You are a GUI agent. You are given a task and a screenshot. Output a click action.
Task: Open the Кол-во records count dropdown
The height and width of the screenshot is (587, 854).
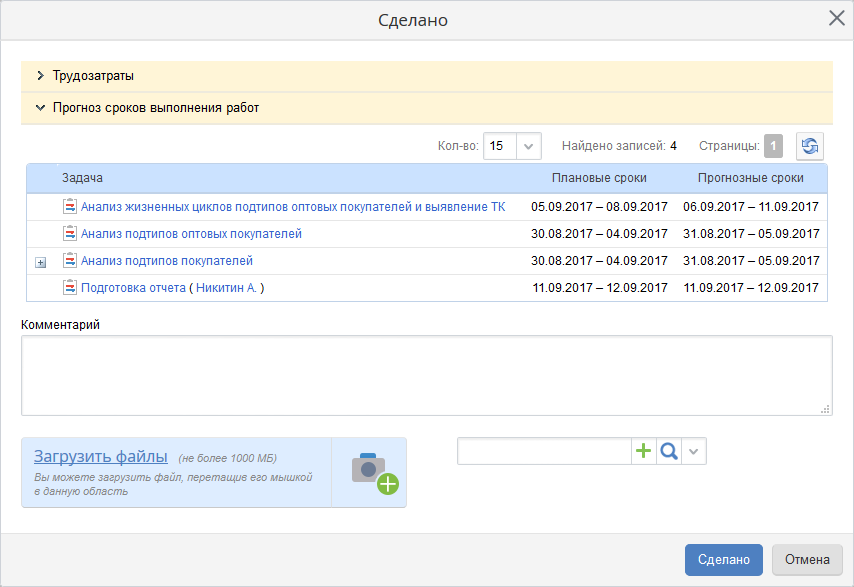pos(529,146)
